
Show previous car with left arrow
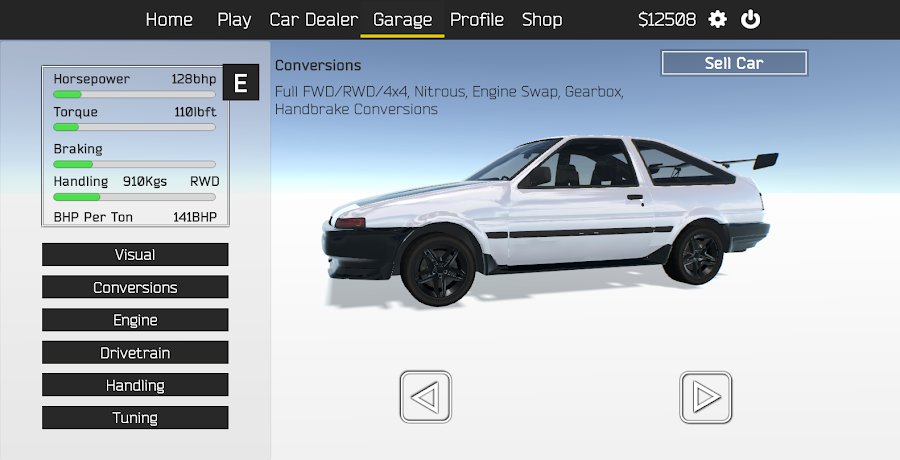point(425,397)
